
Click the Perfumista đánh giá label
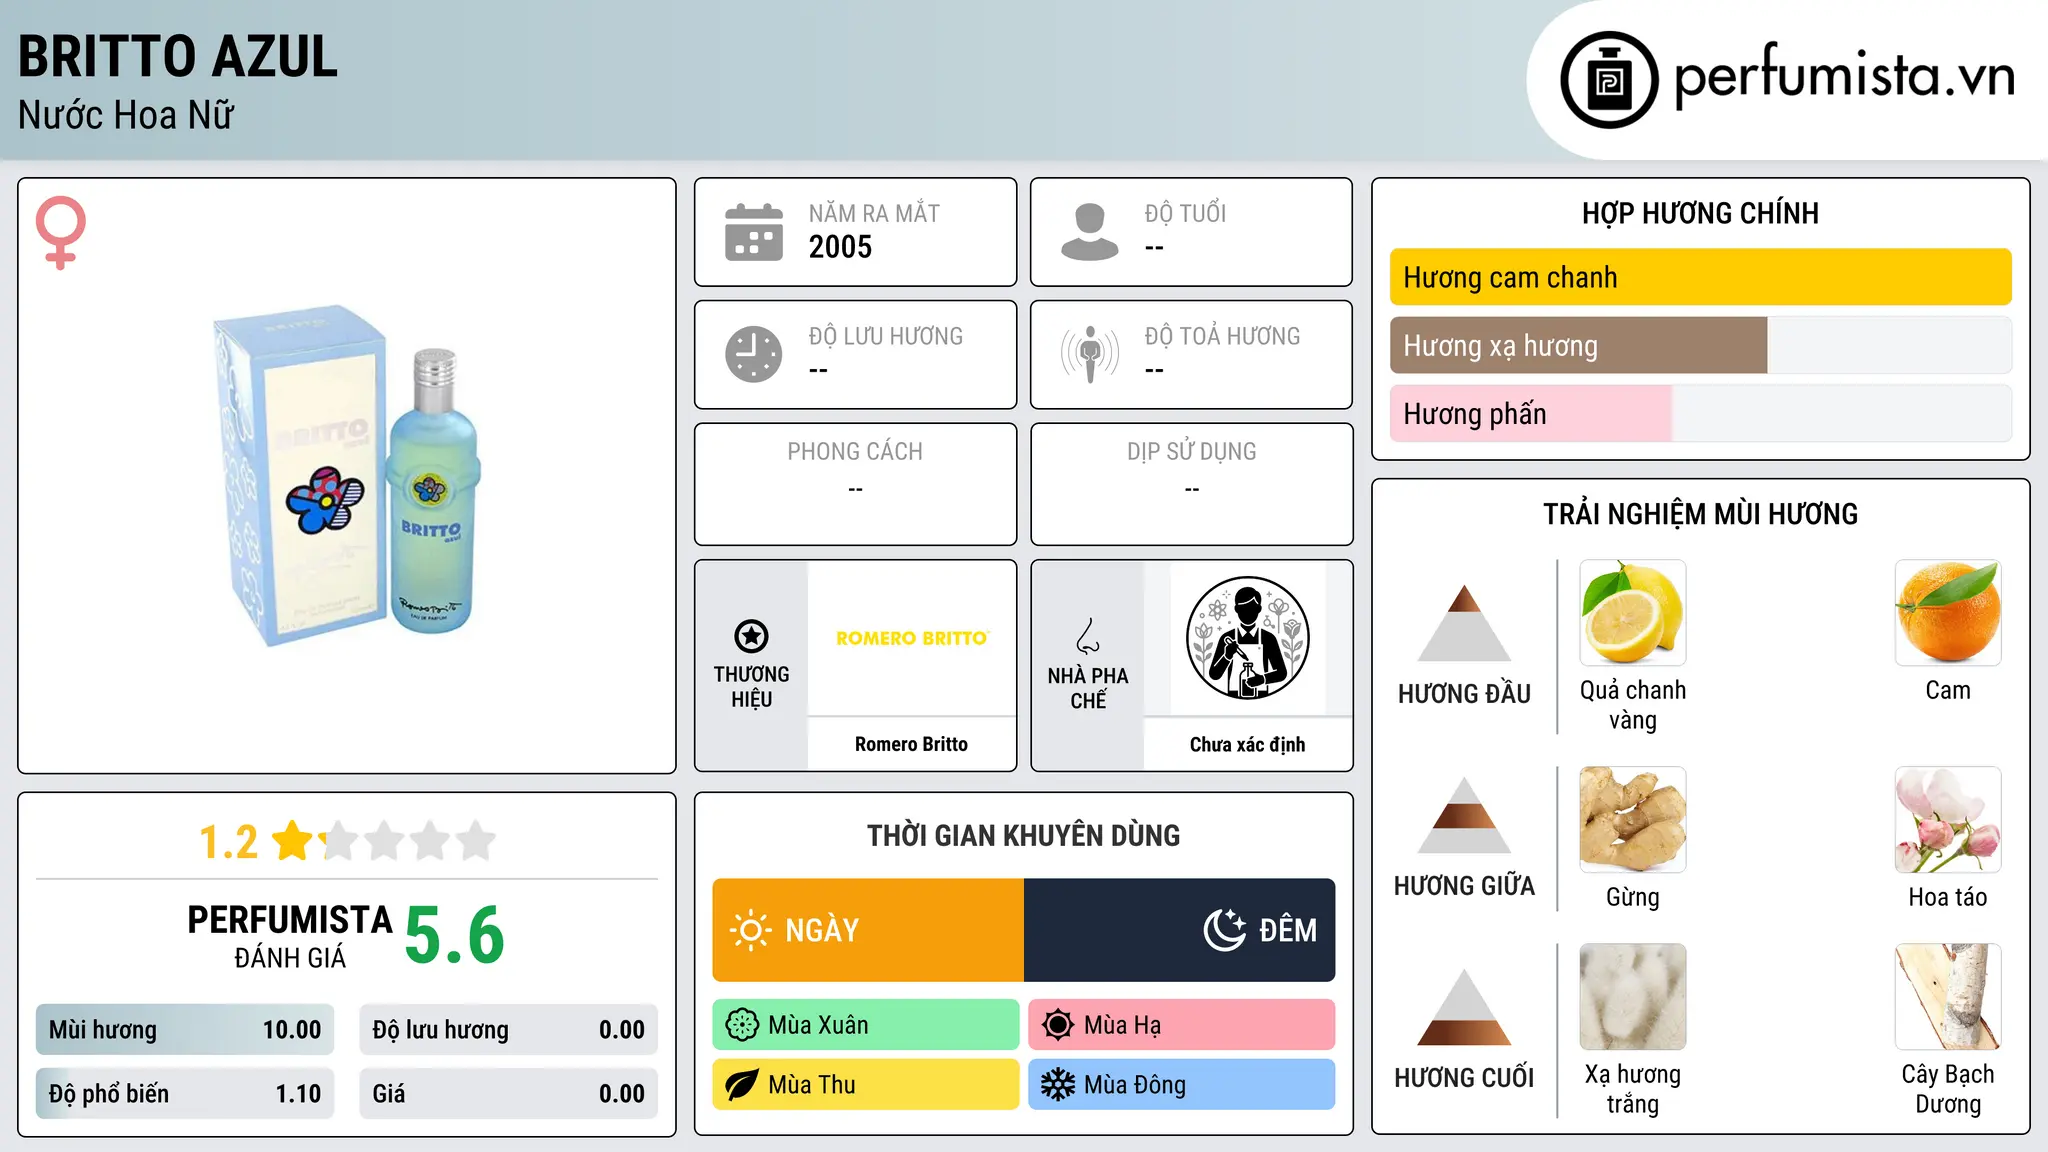(x=290, y=937)
